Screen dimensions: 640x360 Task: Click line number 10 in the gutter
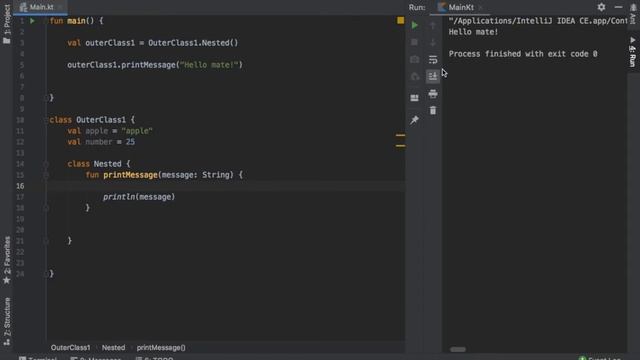point(20,120)
